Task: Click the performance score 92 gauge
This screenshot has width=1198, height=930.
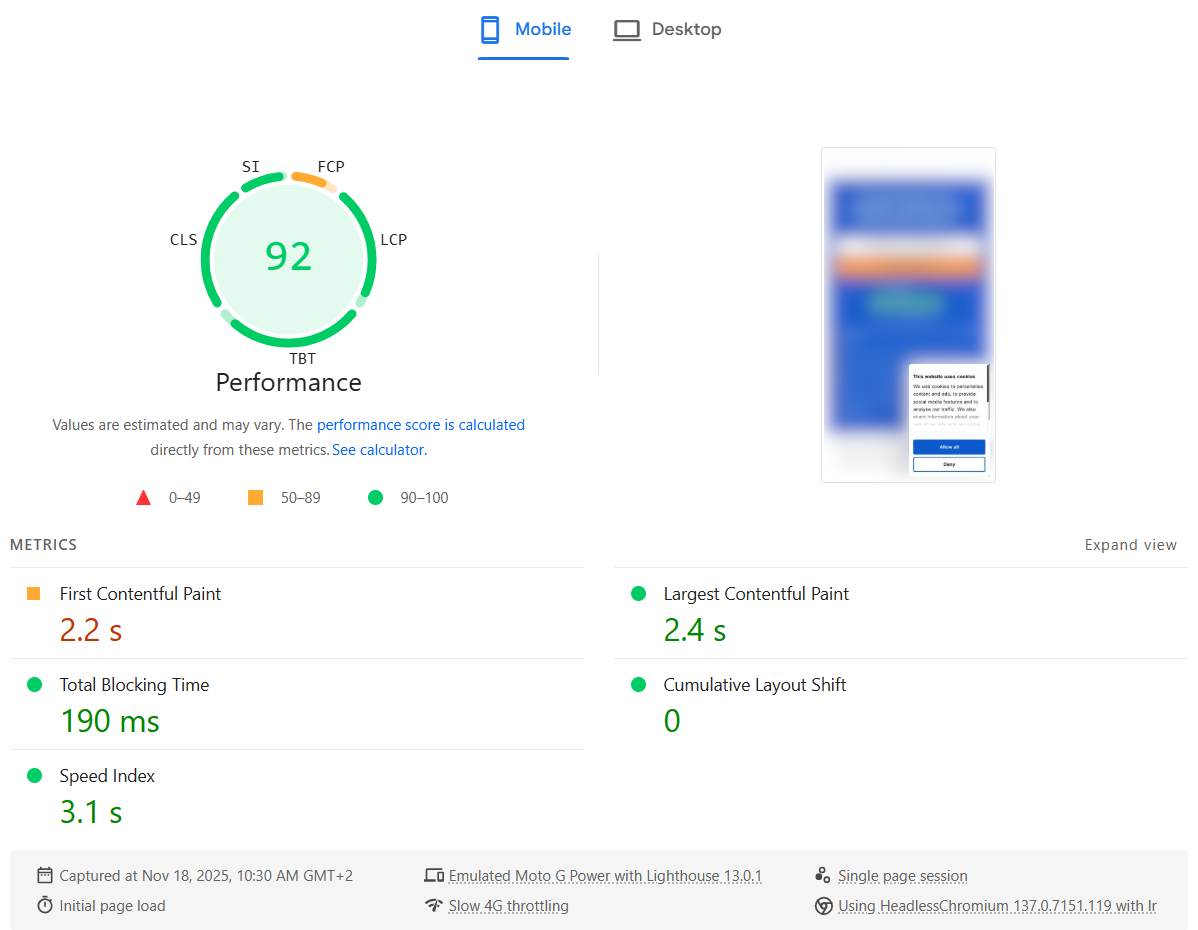Action: pyautogui.click(x=289, y=256)
